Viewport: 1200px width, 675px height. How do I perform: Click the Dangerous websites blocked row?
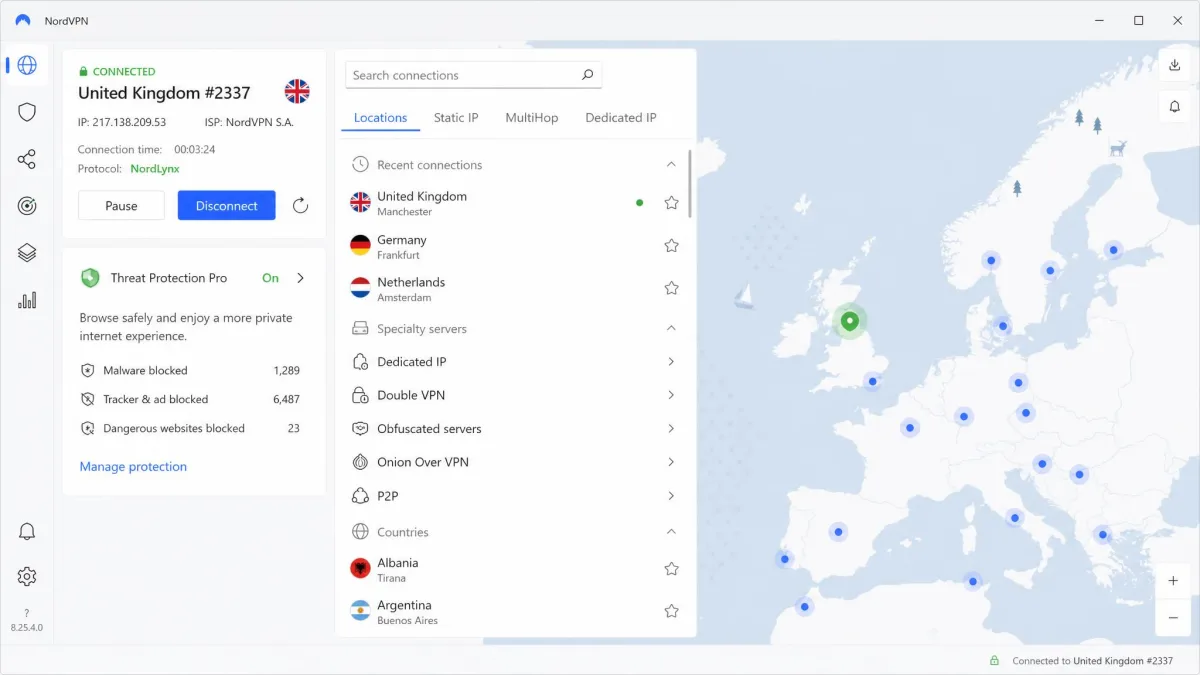tap(190, 428)
